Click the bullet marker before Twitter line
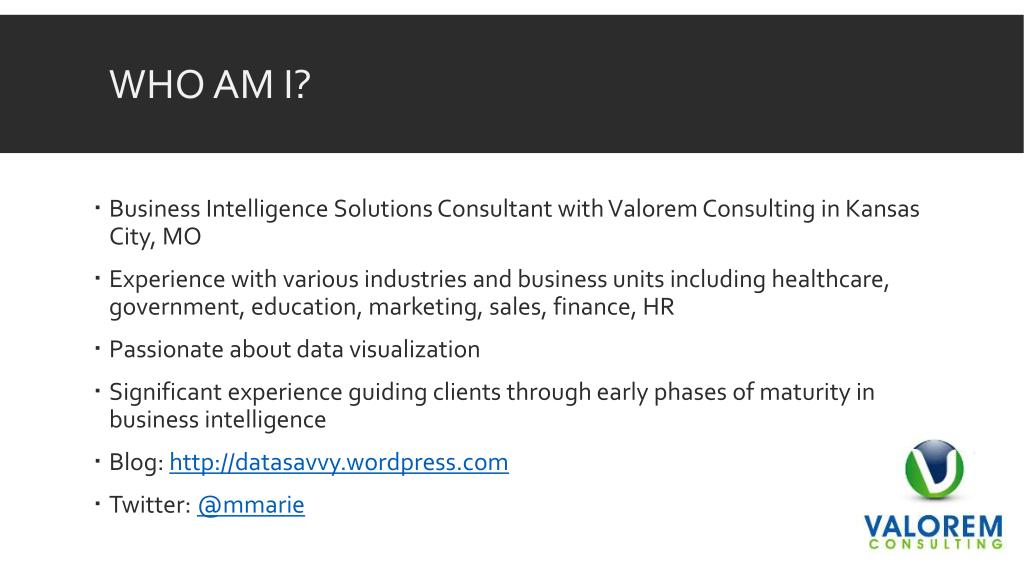 point(97,504)
